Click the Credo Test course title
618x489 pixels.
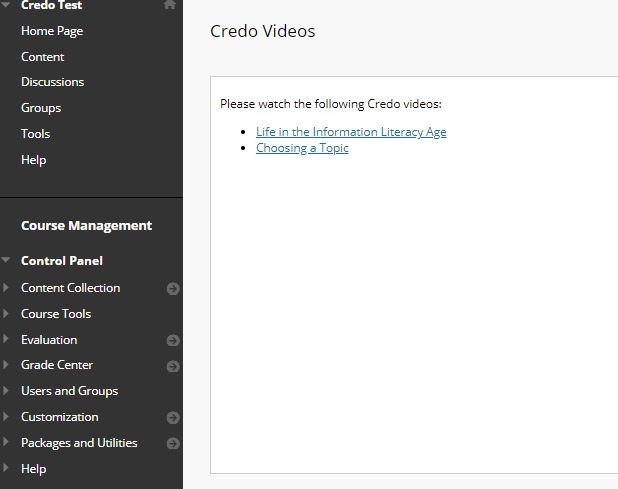click(52, 5)
